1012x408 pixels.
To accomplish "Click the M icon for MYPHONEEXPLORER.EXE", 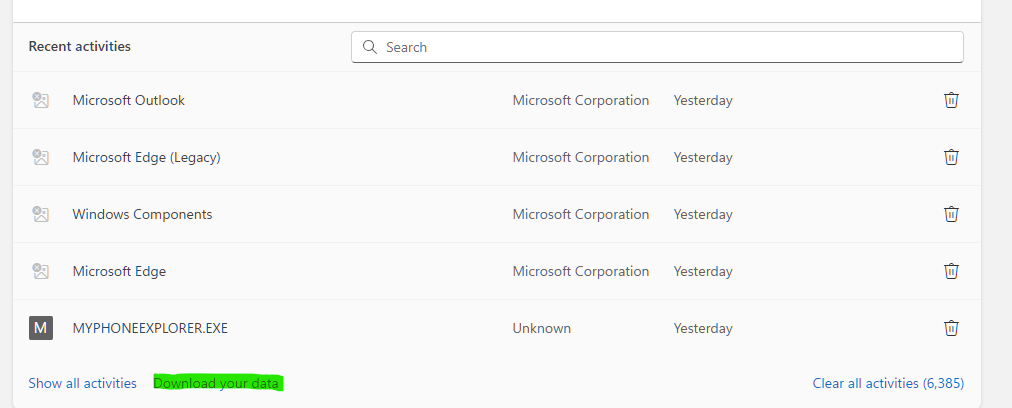I will 41,328.
